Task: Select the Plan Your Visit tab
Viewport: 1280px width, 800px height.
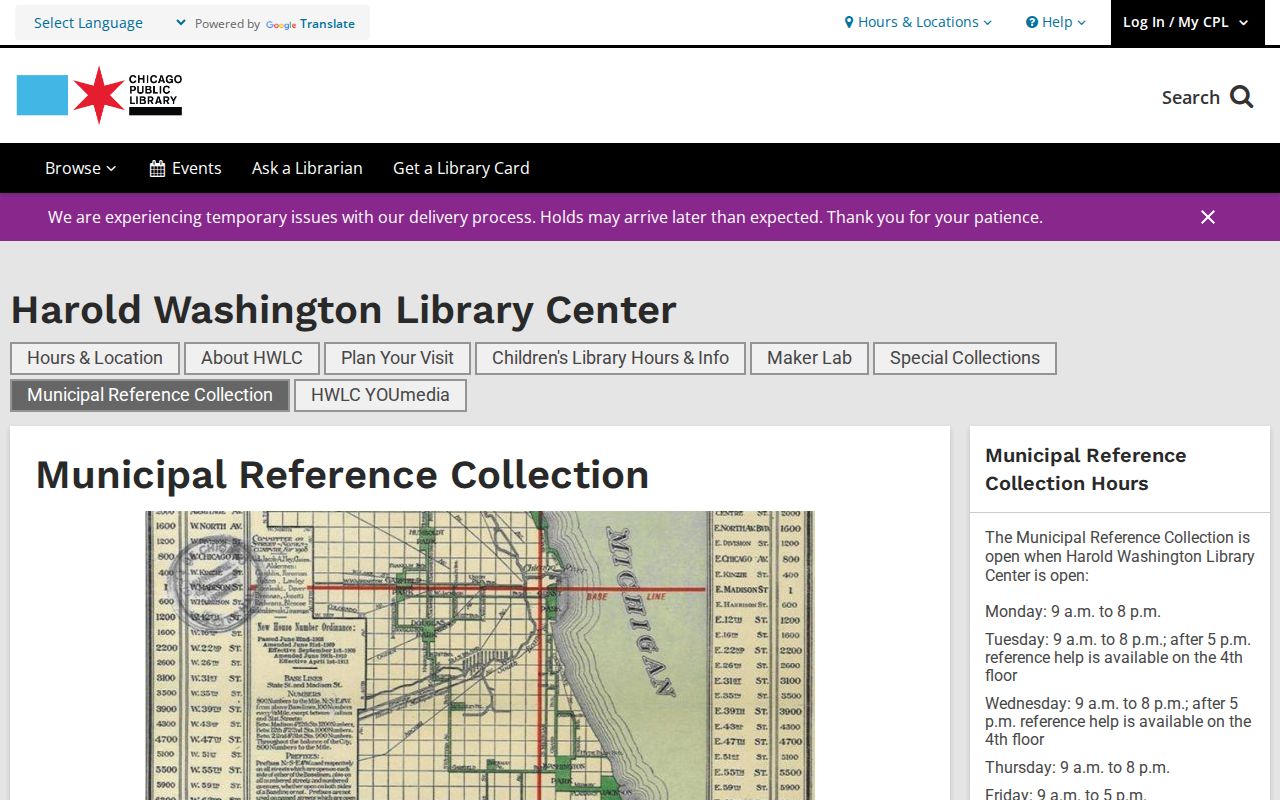Action: [x=397, y=358]
